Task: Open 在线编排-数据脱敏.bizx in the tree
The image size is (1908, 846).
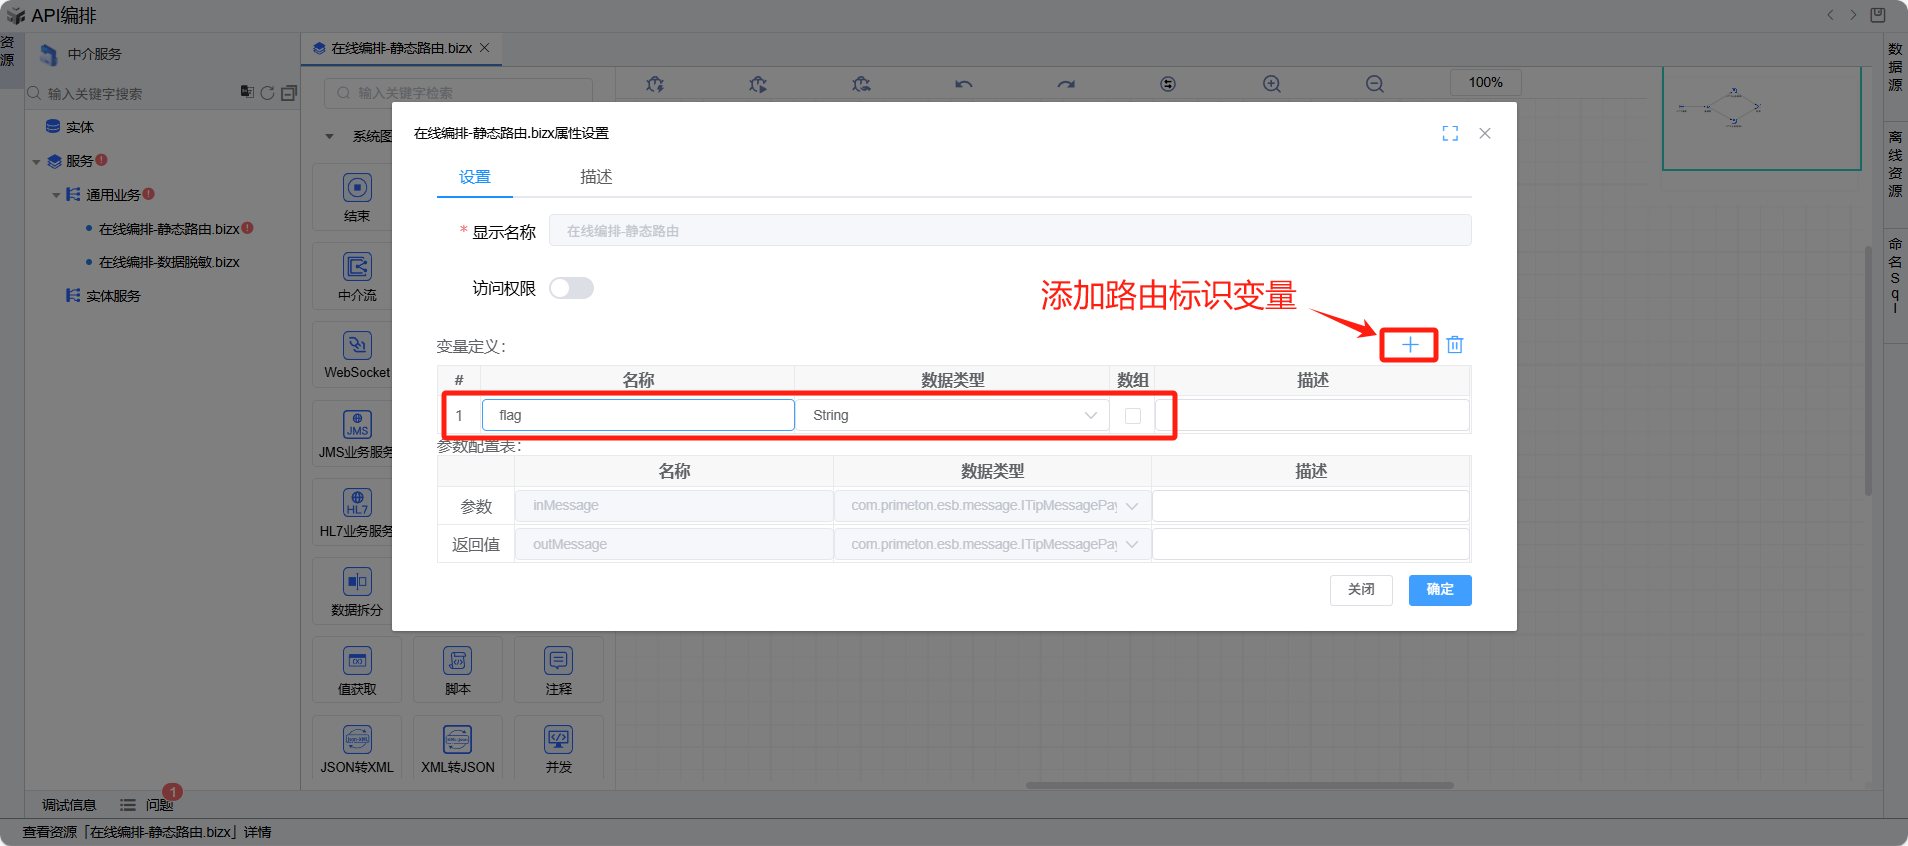Action: point(169,262)
